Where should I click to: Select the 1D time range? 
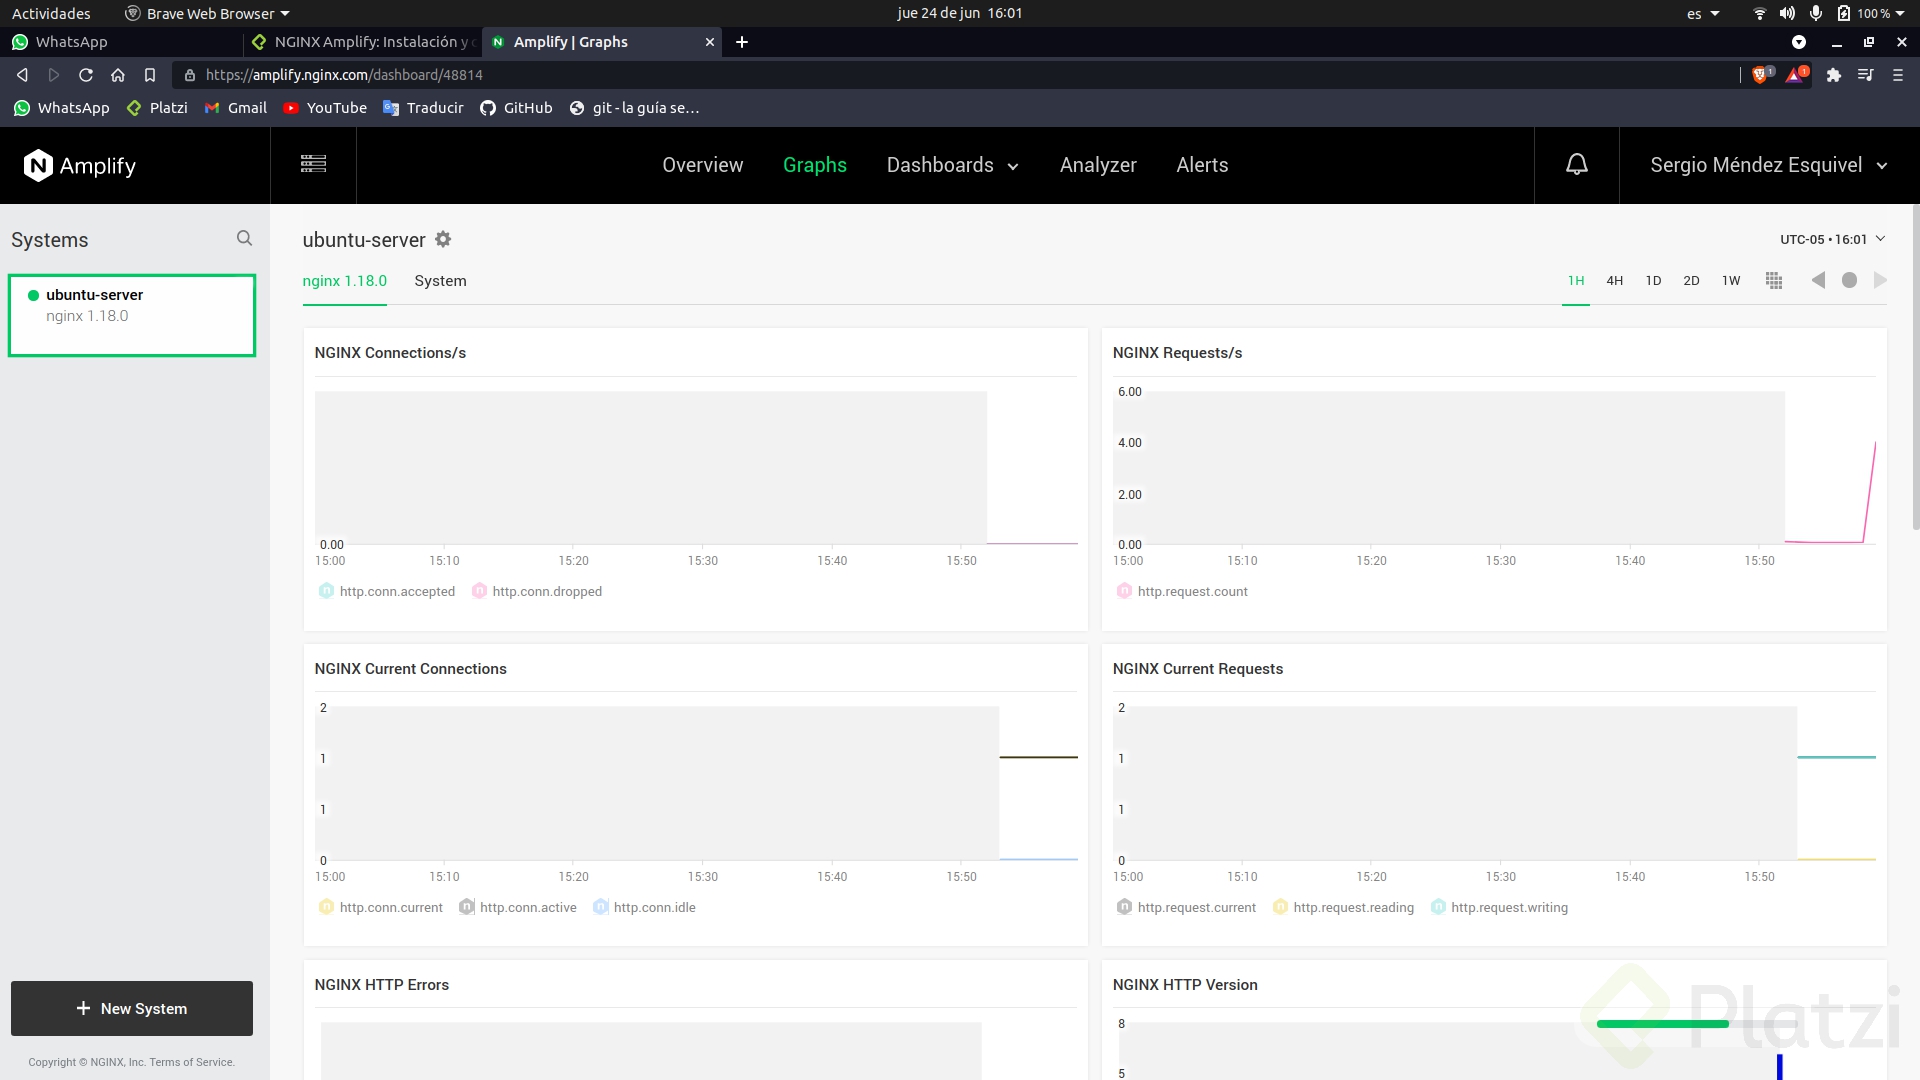click(x=1654, y=281)
